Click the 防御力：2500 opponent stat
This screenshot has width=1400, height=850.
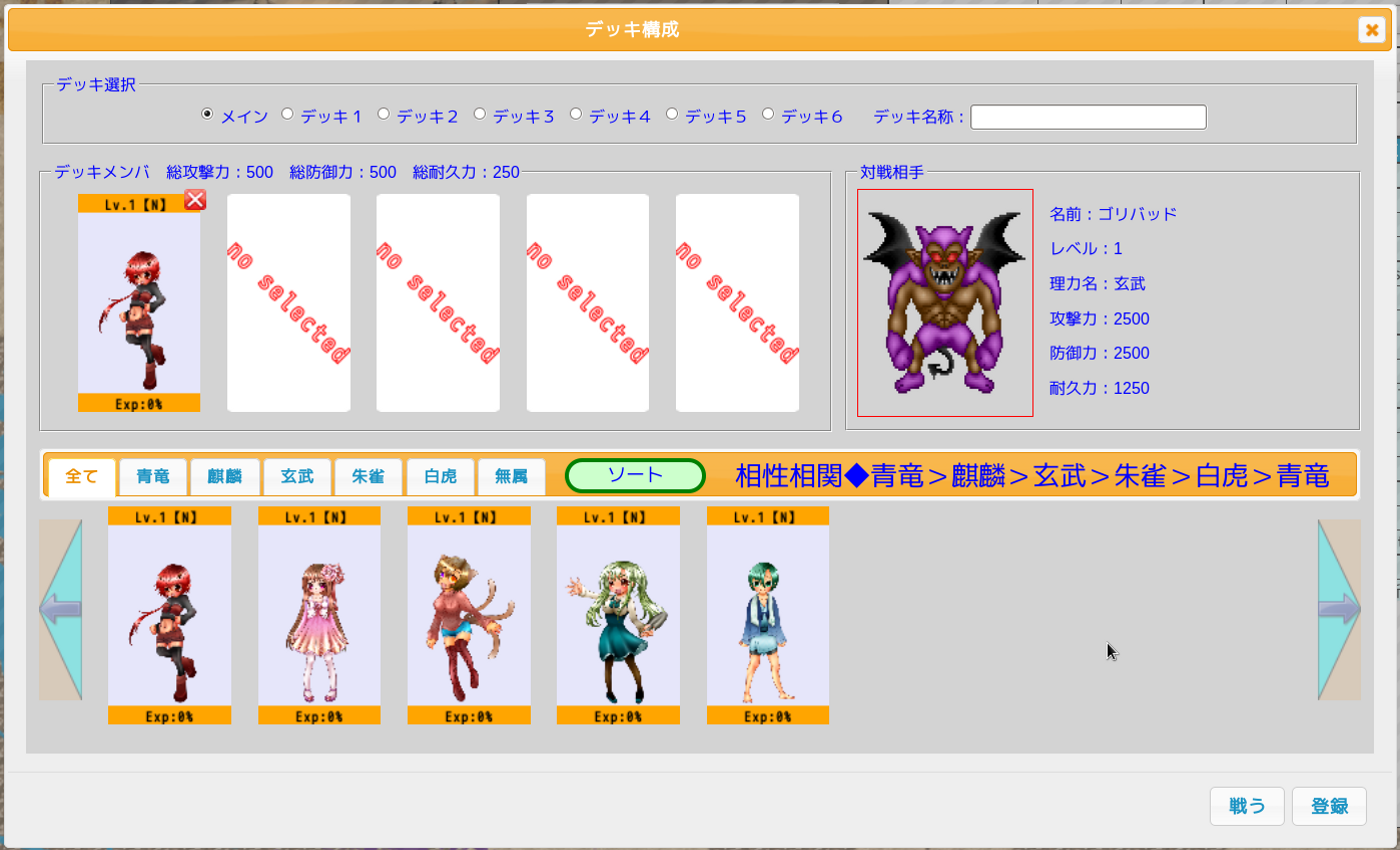pos(1099,353)
